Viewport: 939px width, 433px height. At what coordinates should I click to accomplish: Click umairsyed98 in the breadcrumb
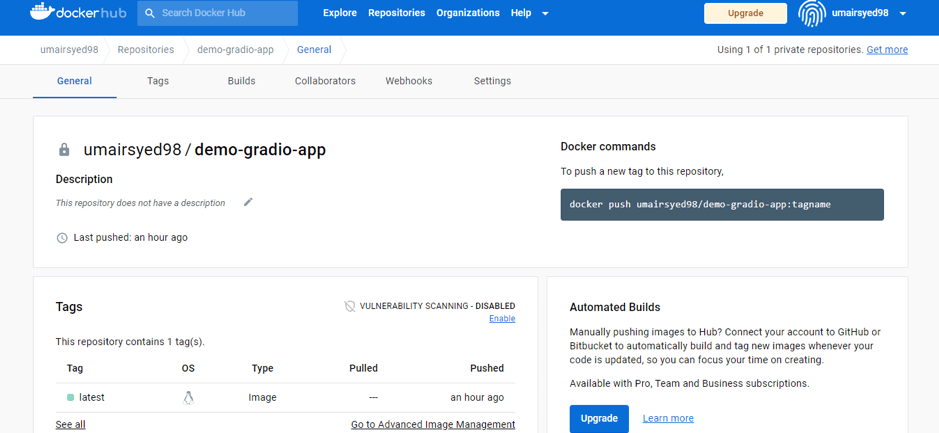[69, 50]
